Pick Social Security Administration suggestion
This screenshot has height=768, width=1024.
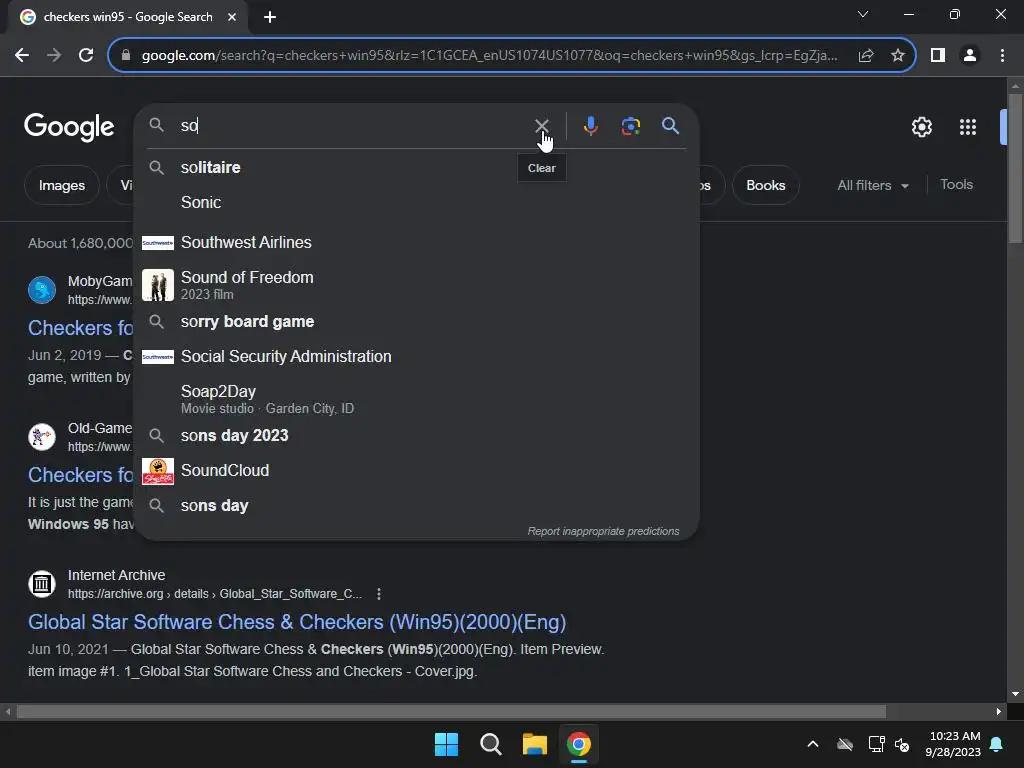[416, 357]
